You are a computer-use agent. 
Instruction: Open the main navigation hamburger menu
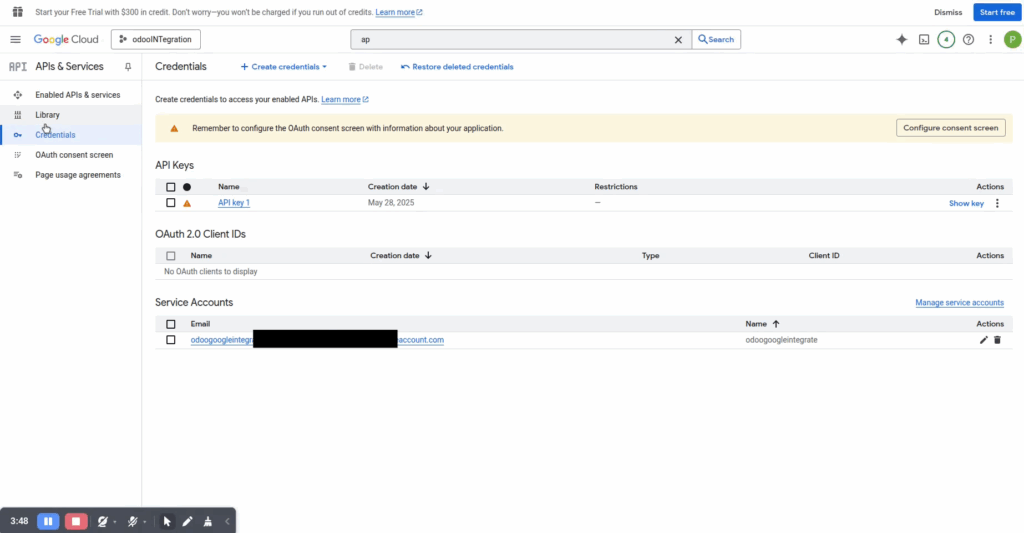point(16,39)
